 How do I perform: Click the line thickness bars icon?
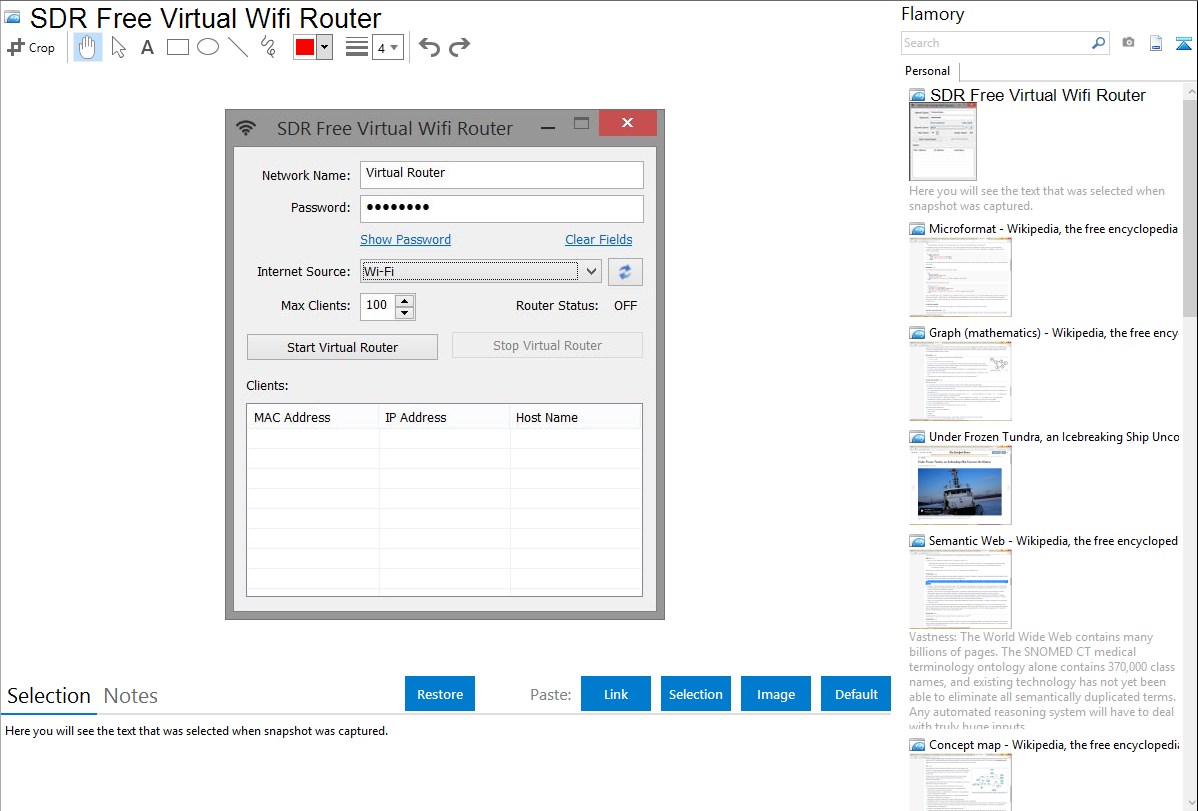357,47
